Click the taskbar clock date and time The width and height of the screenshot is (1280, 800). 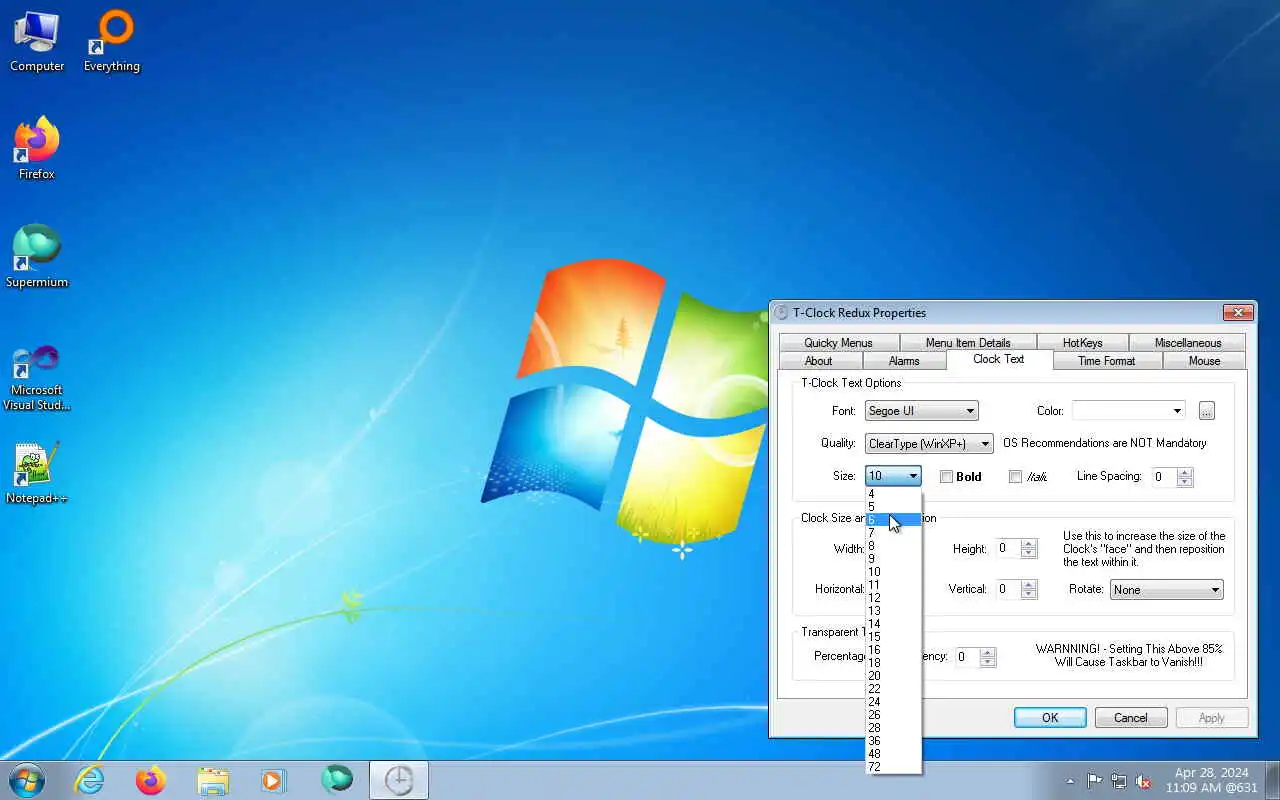coord(1211,780)
